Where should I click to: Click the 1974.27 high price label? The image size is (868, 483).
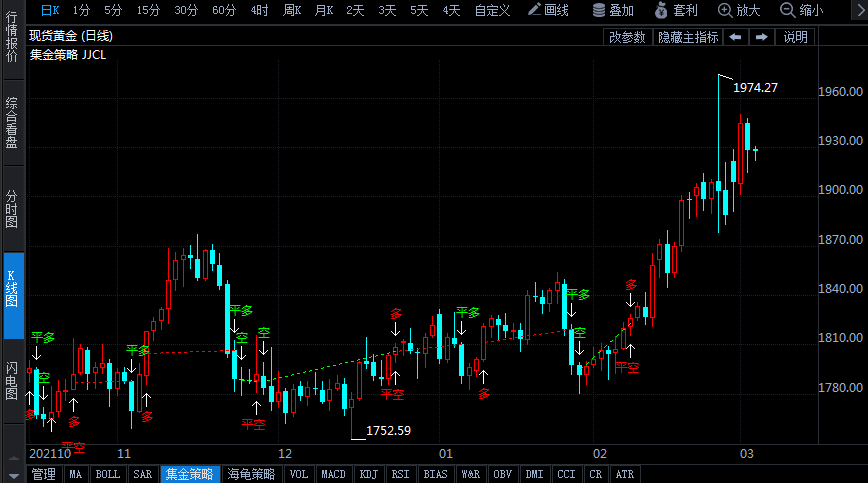coord(755,87)
